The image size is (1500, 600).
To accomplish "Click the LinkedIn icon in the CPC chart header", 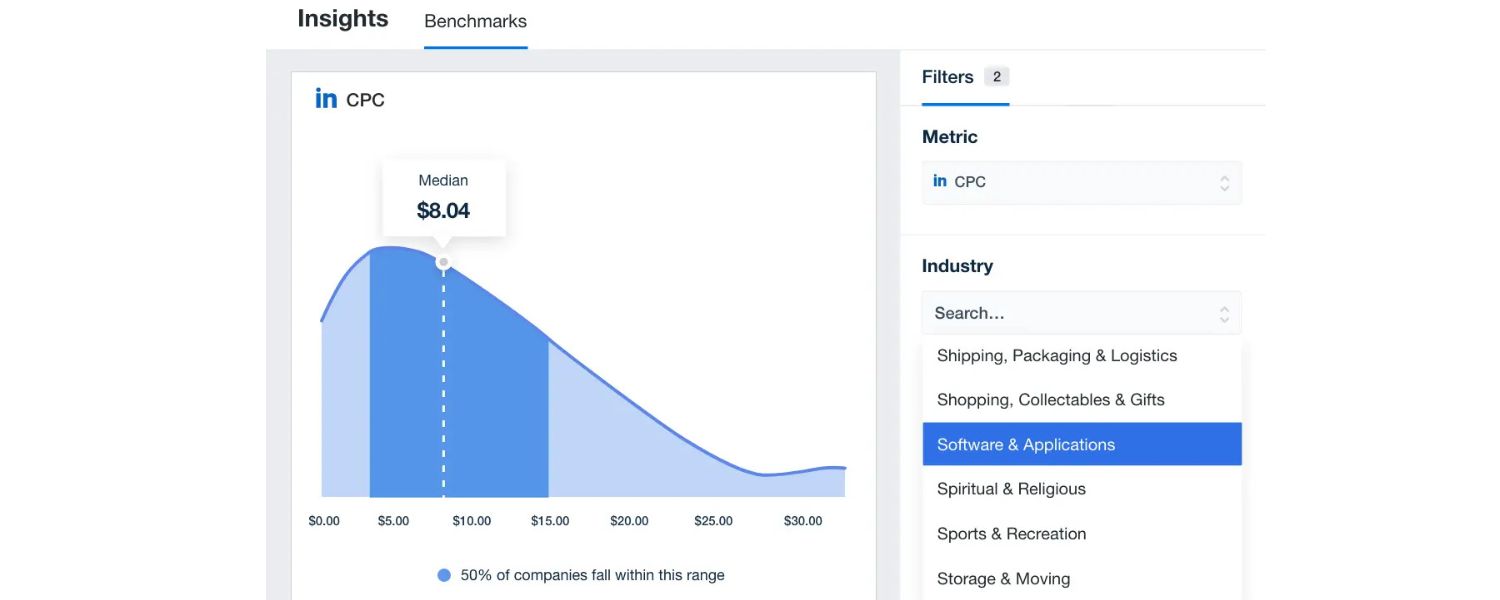I will point(325,97).
